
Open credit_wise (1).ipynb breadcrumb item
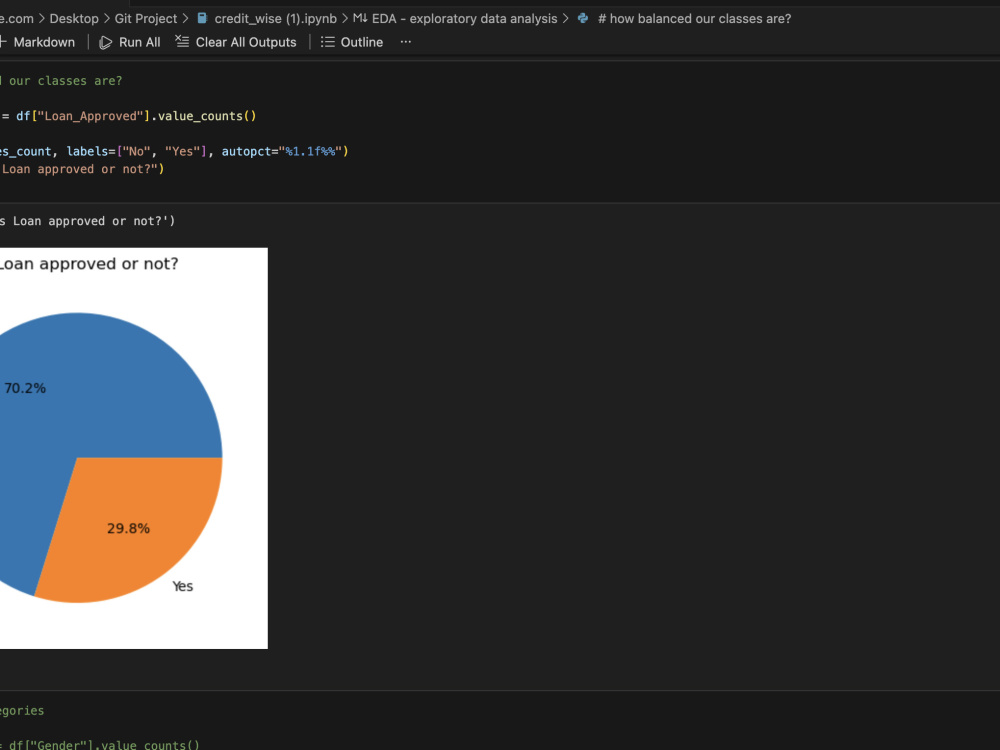coord(276,18)
